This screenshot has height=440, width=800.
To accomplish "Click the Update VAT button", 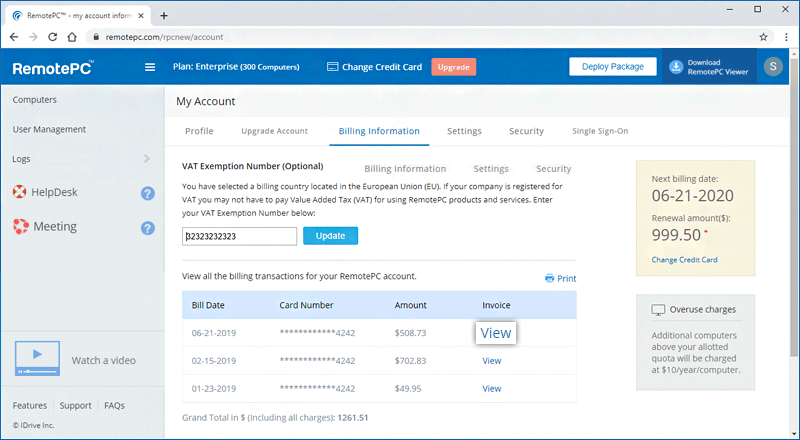I will tap(331, 236).
